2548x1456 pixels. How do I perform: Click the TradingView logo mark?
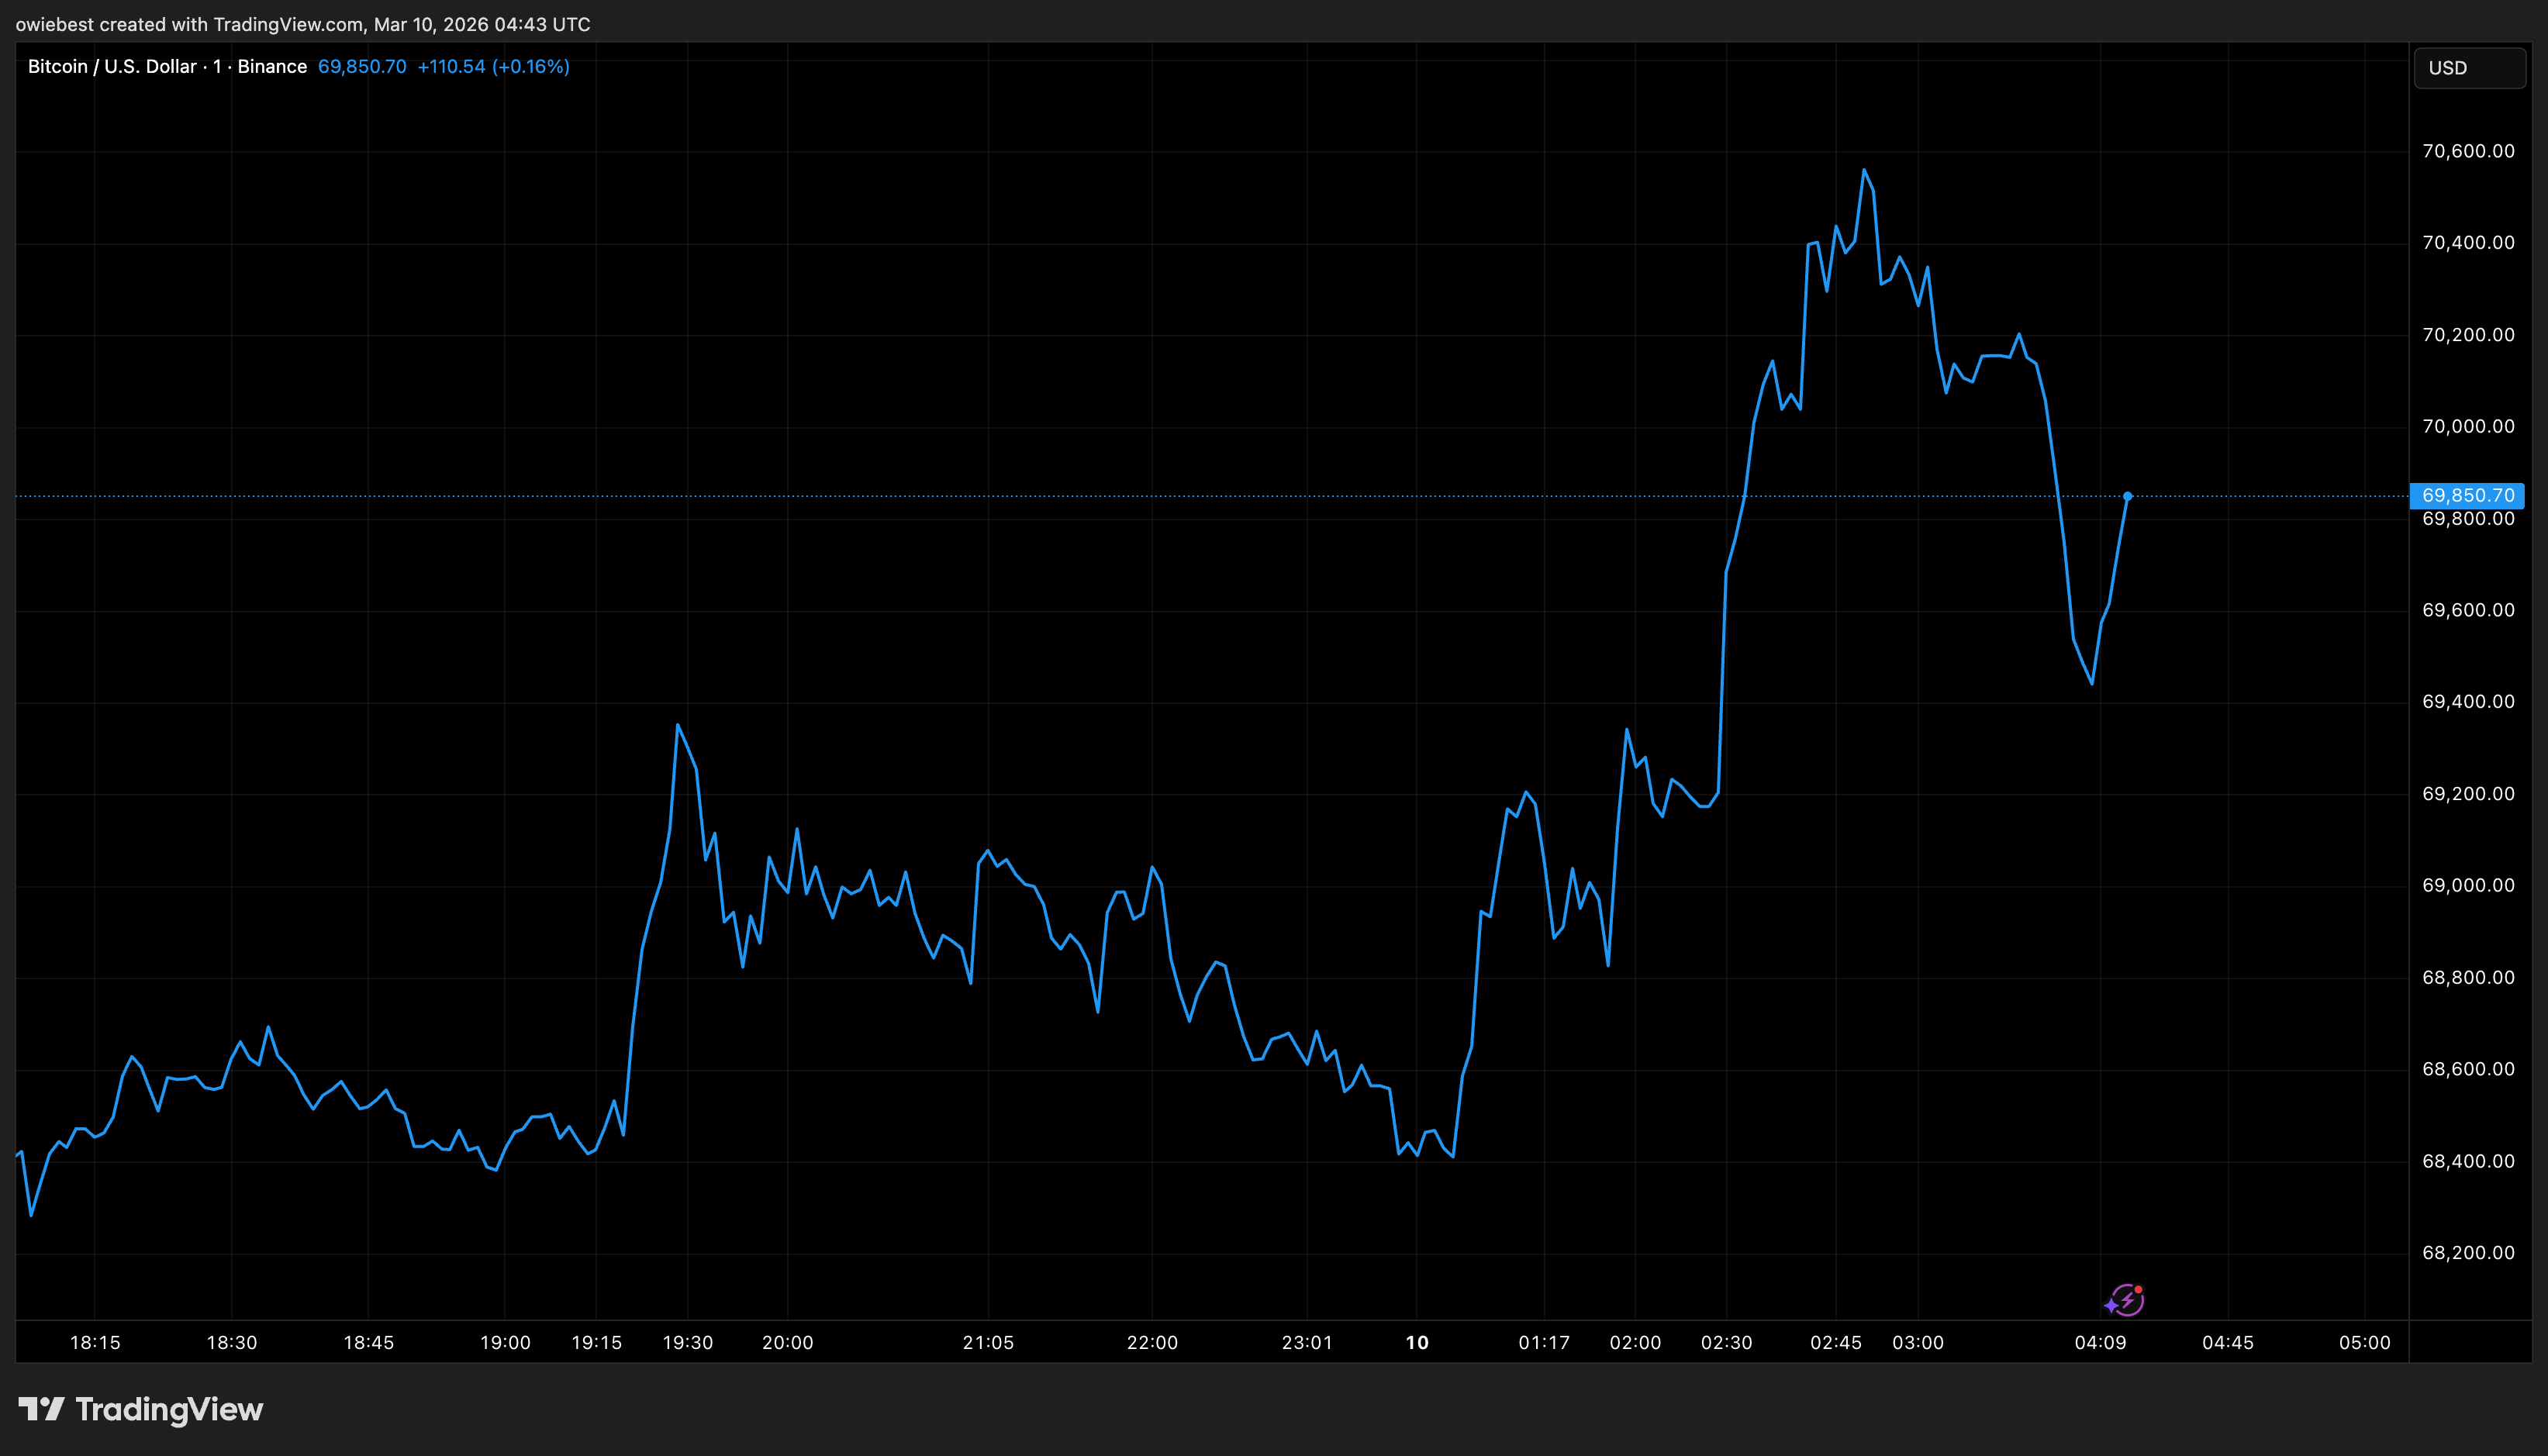pyautogui.click(x=41, y=1409)
